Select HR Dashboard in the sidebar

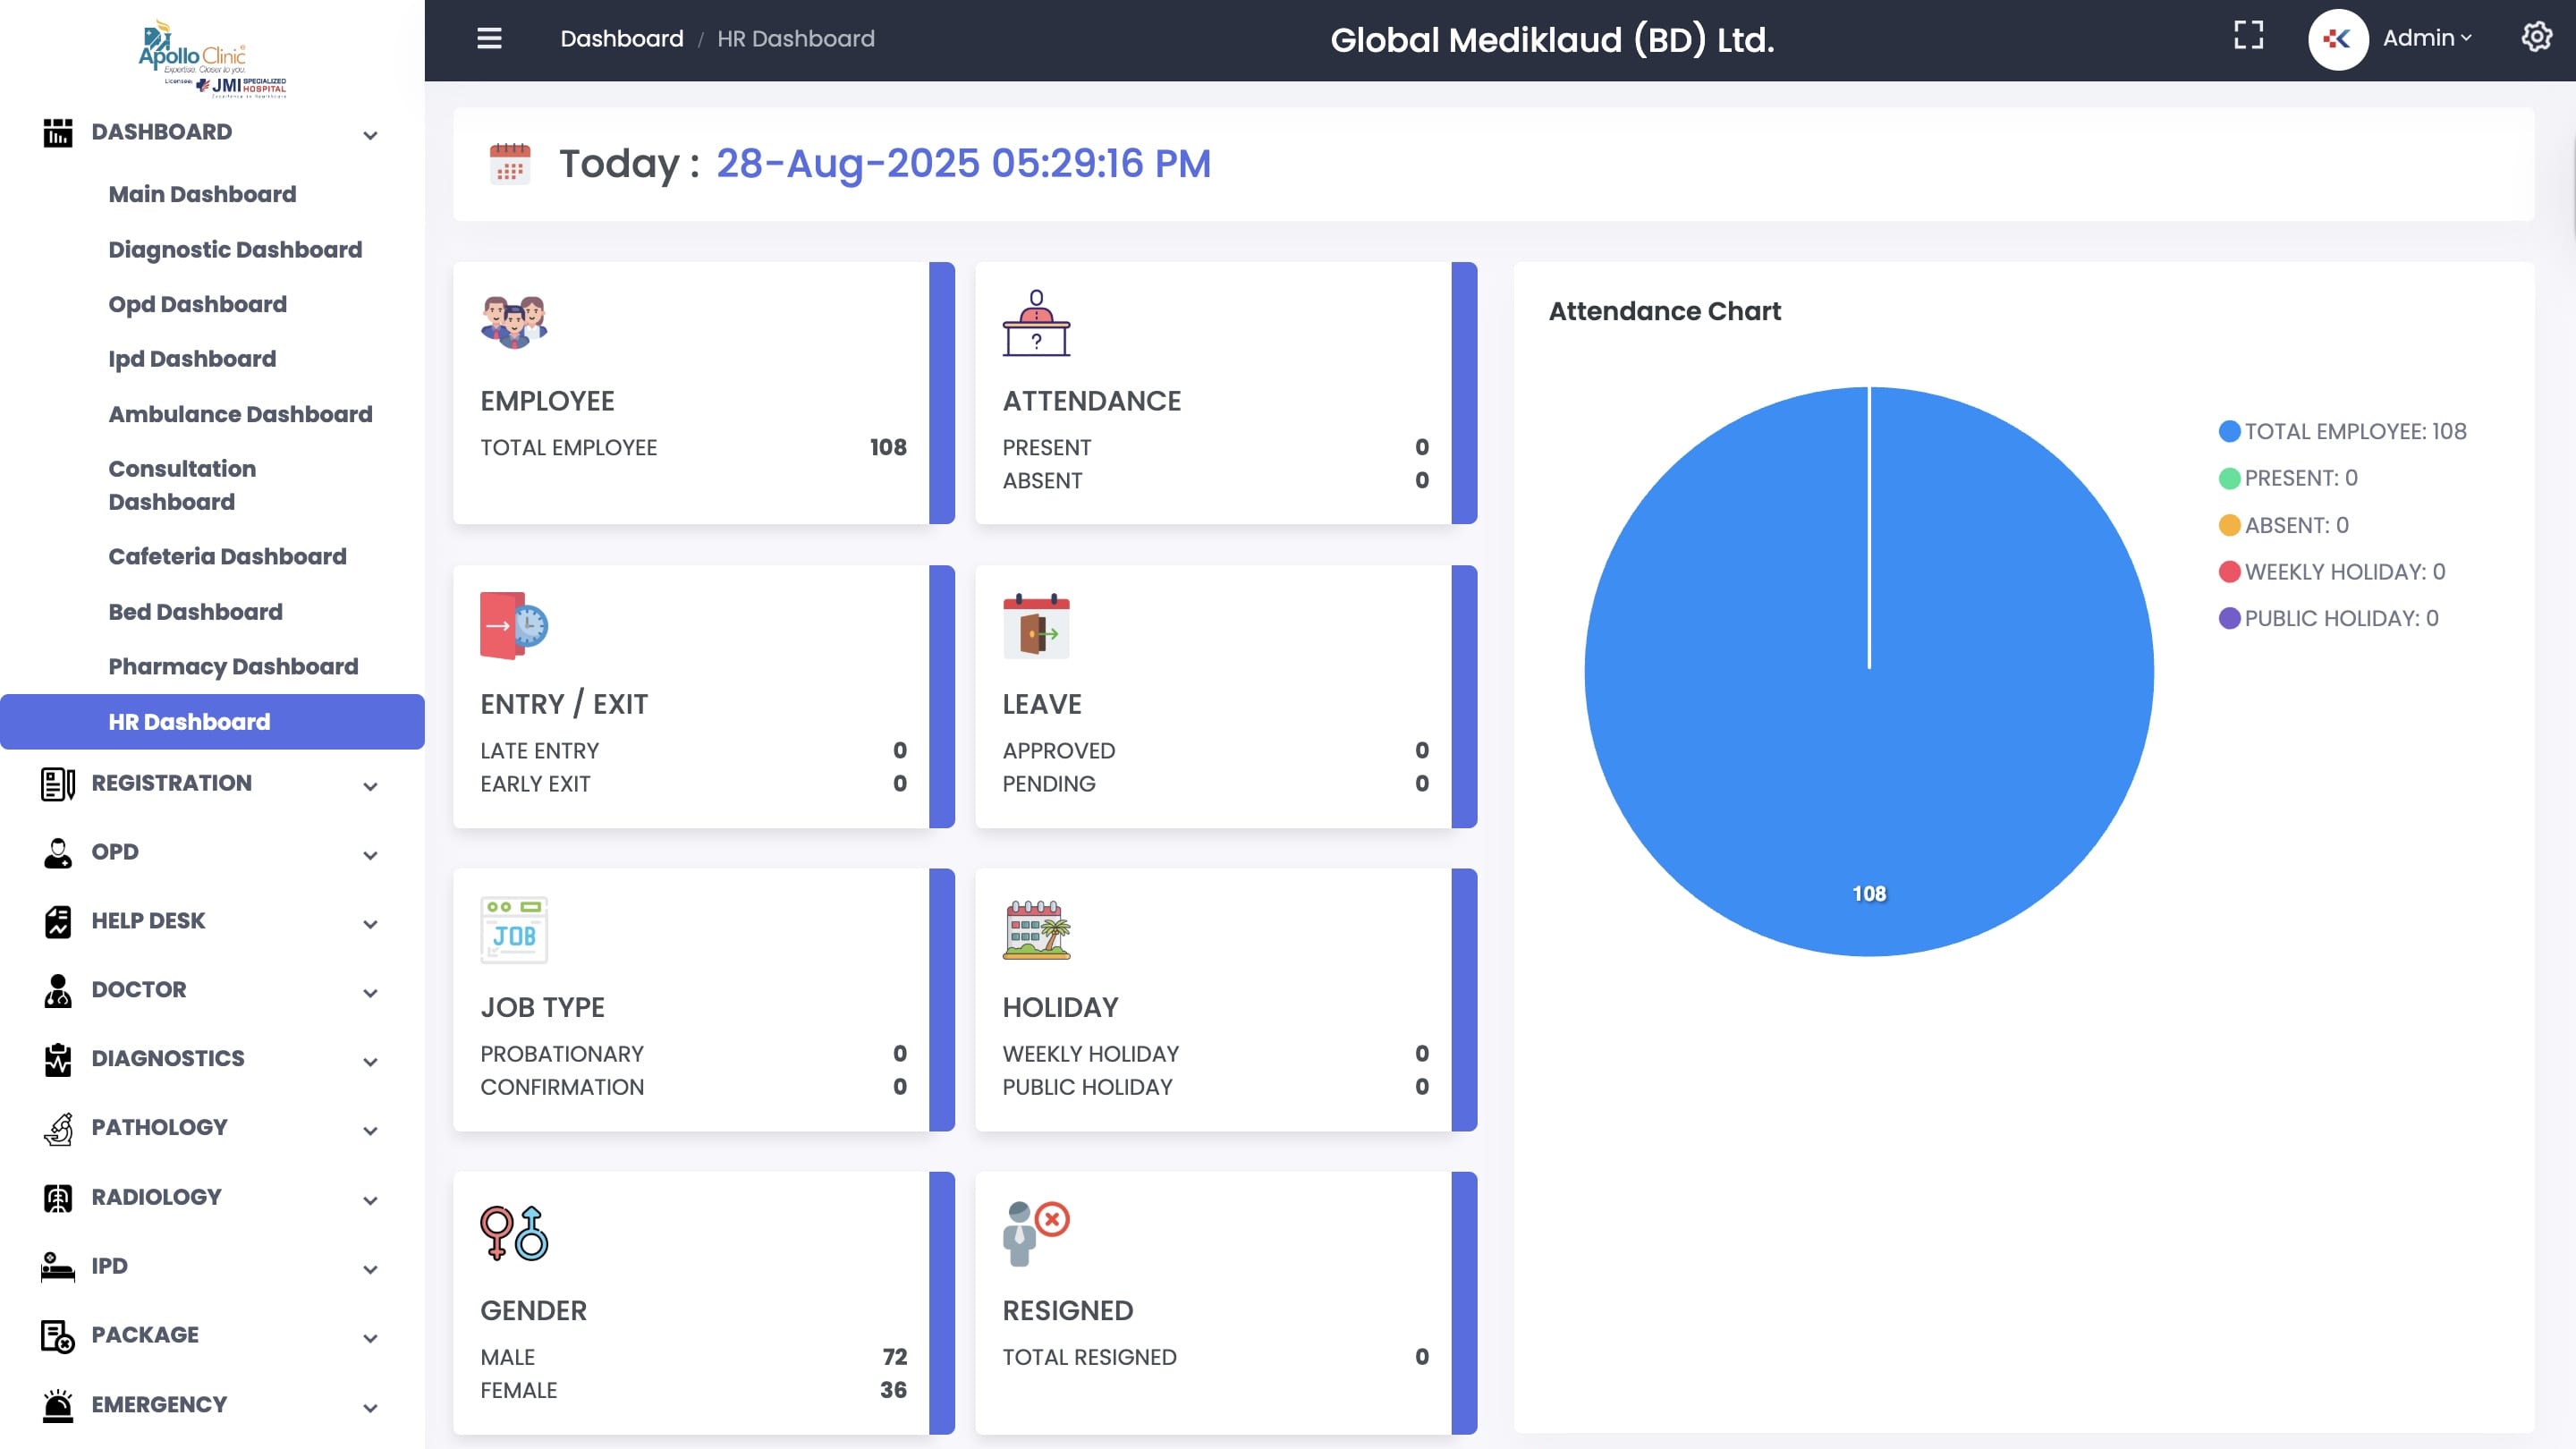tap(188, 721)
